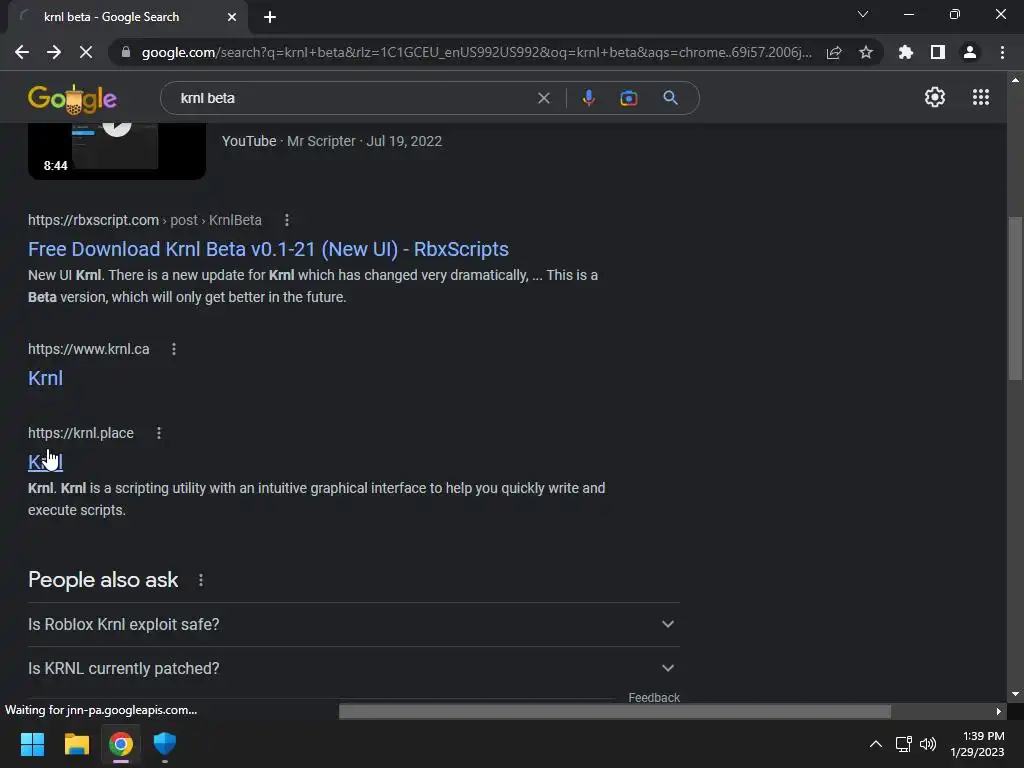Viewport: 1024px width, 768px height.
Task: Click the horizontal scrollbar thumb
Action: click(615, 711)
